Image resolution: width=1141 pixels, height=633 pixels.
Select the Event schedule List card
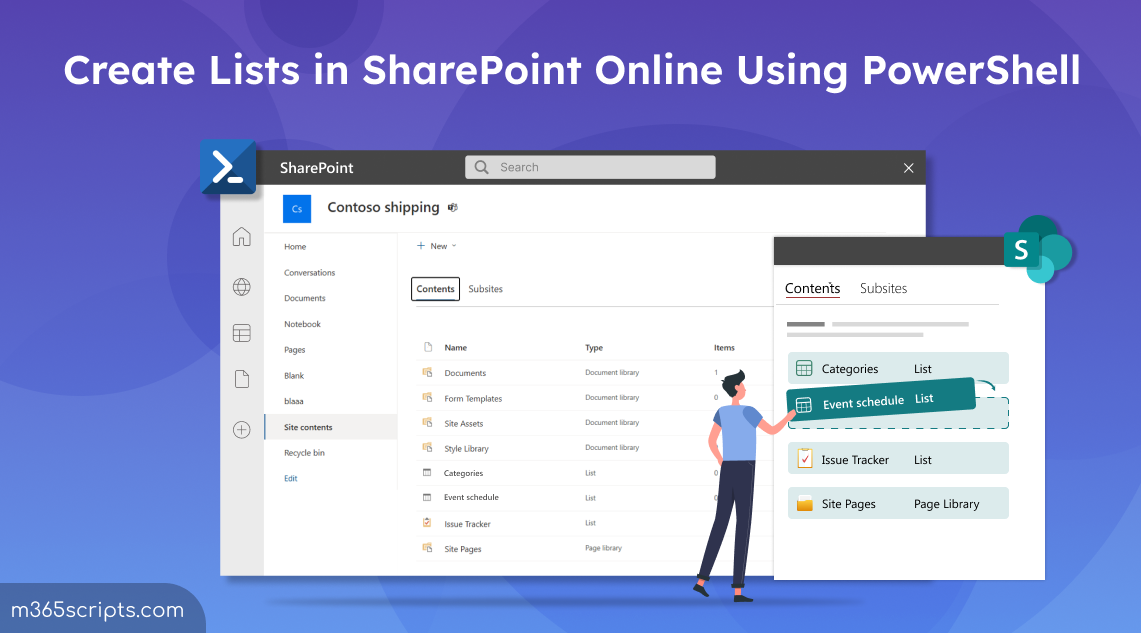click(x=880, y=401)
